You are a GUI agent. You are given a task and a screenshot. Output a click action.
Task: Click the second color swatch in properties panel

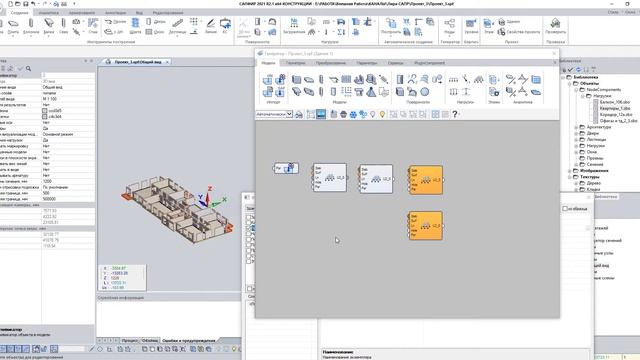tap(44, 116)
